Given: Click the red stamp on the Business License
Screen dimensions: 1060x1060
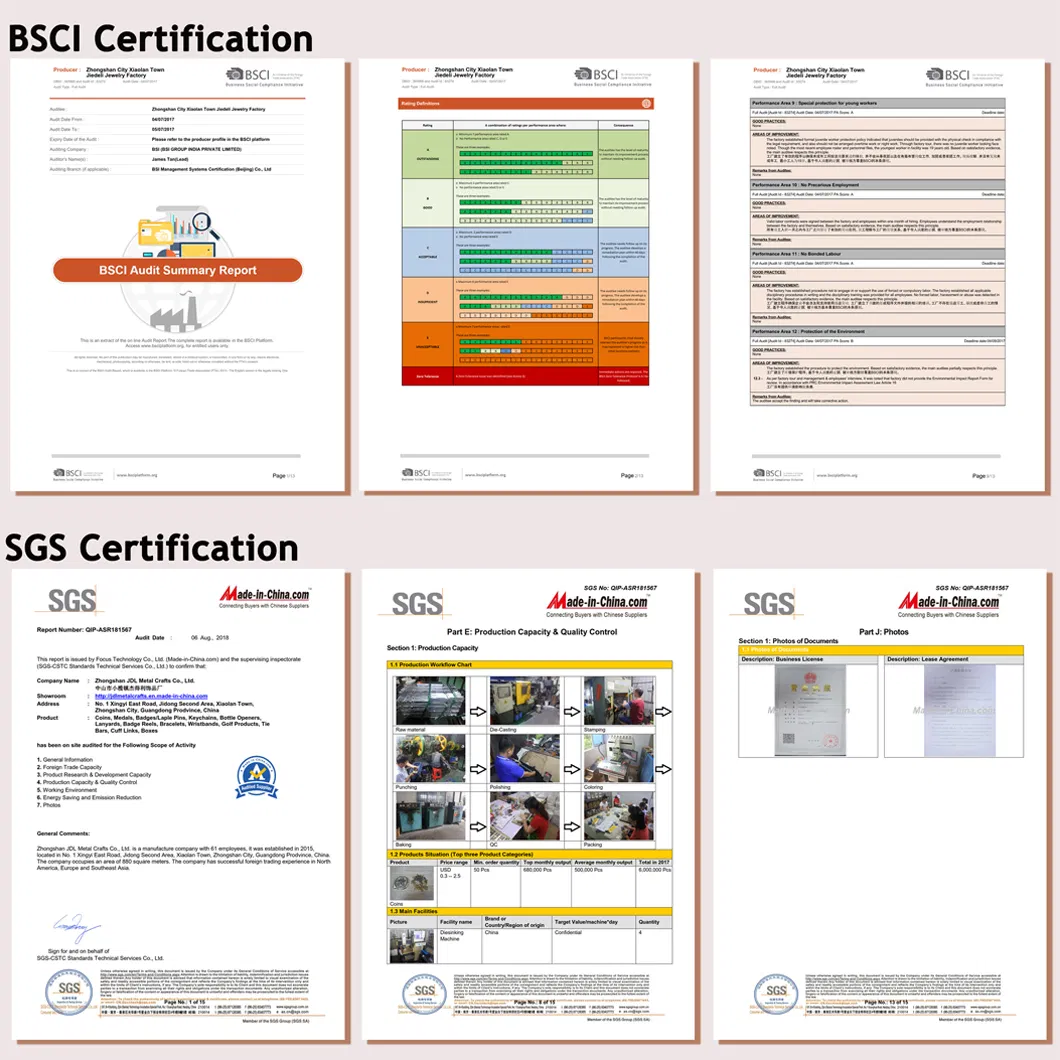Looking at the screenshot, I should (x=830, y=742).
